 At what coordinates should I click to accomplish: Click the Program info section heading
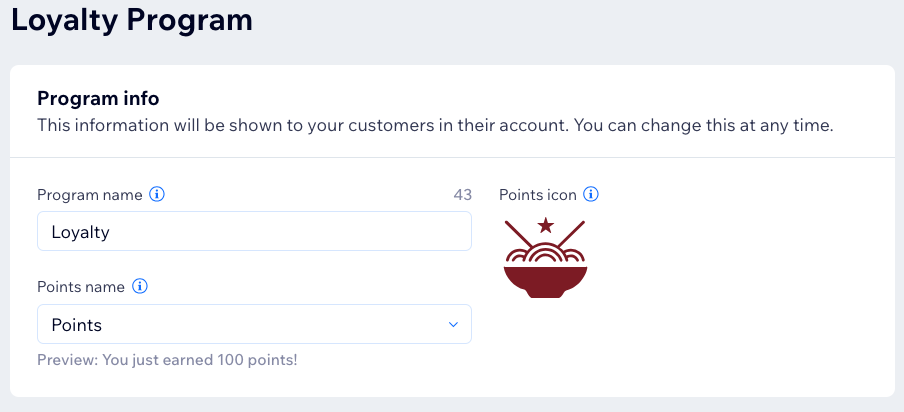tap(98, 99)
